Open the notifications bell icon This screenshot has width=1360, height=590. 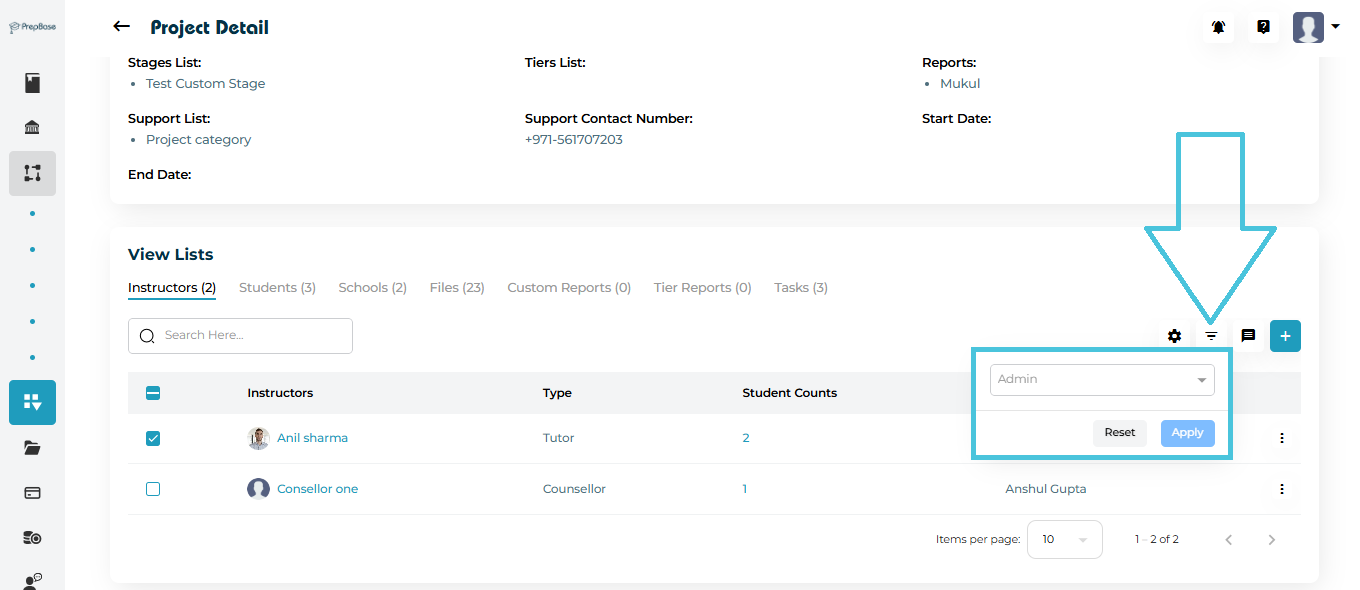click(x=1218, y=27)
